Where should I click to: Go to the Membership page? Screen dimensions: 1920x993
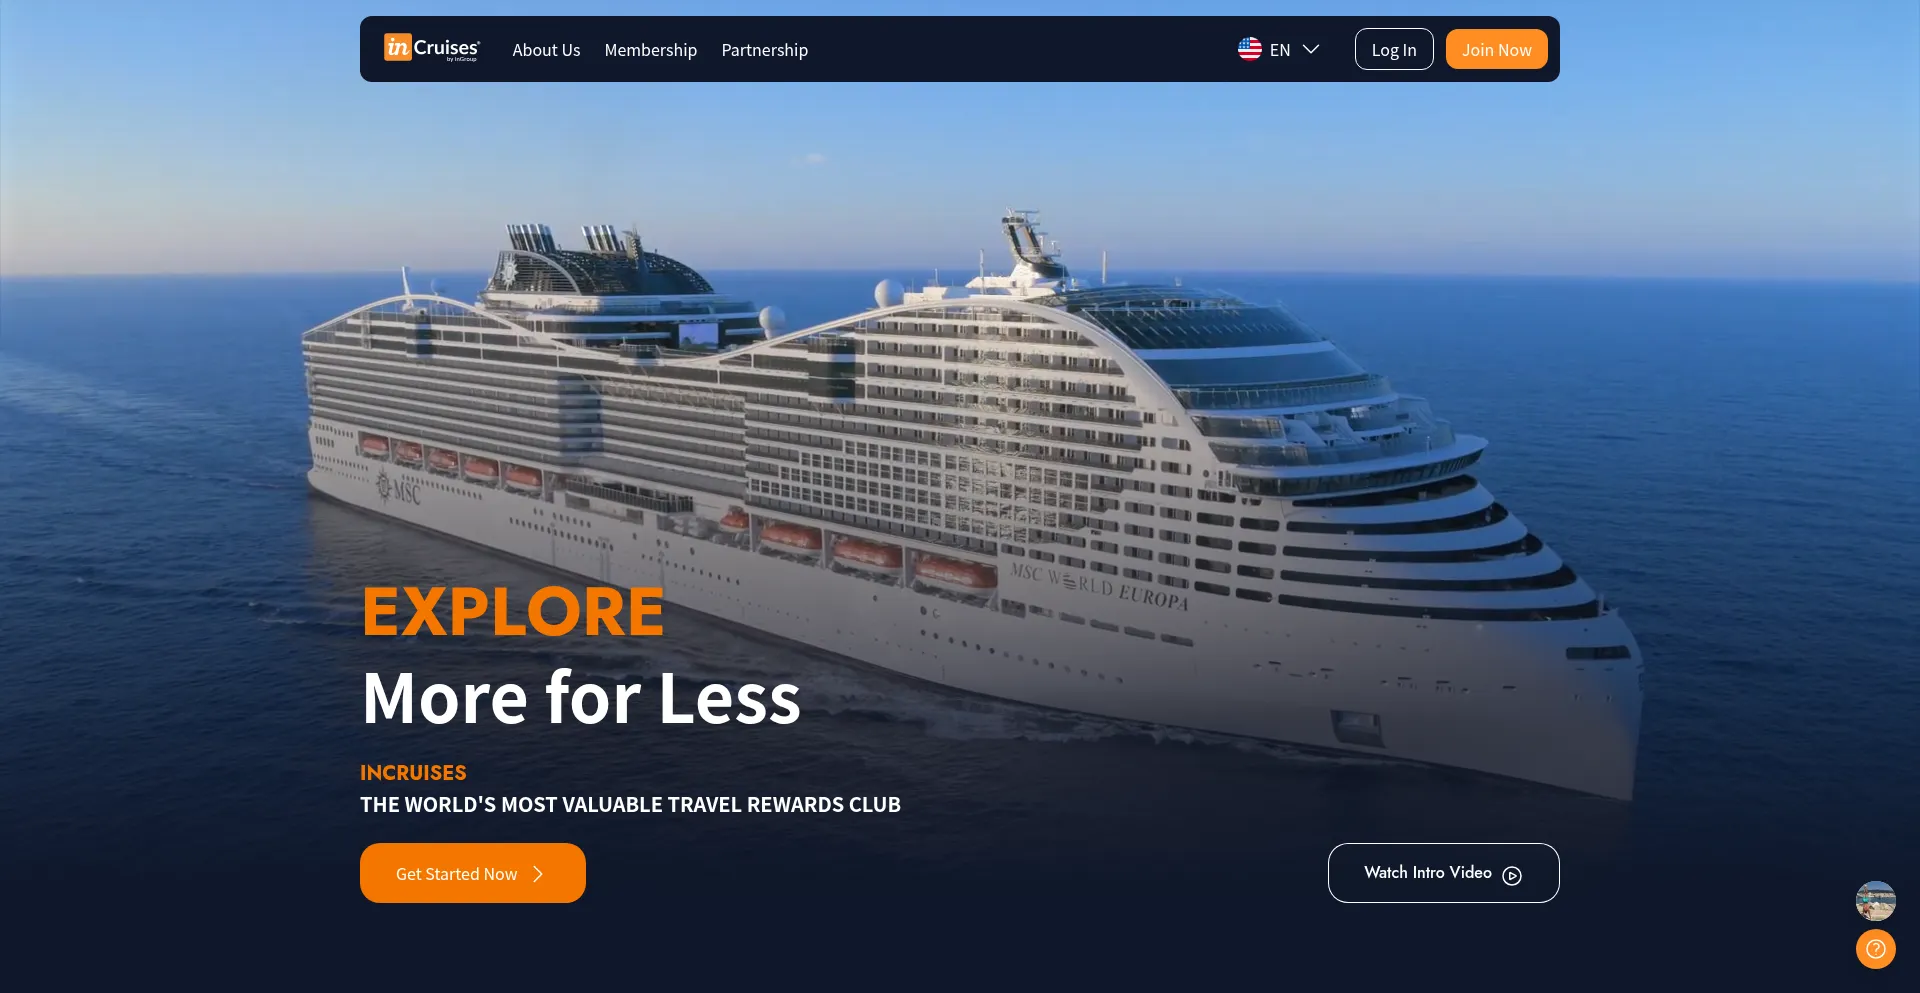[650, 50]
